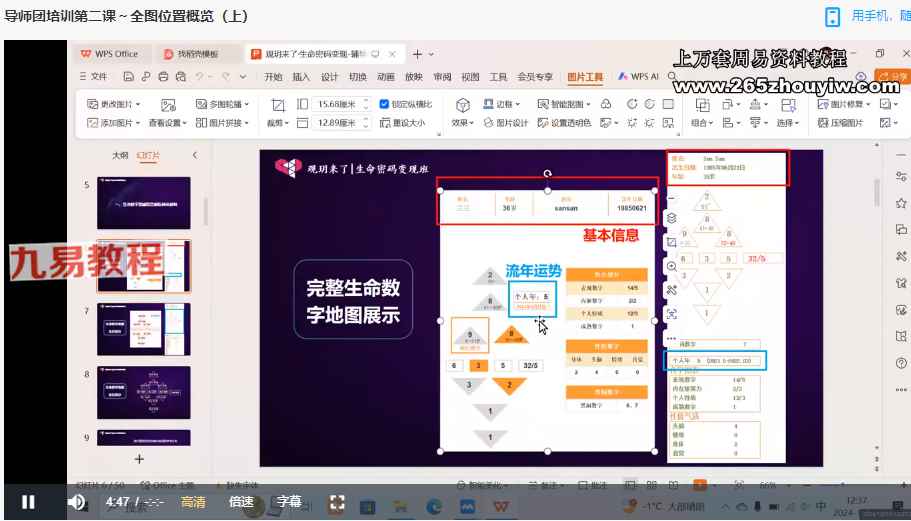Switch to the 大纲 outline tab

pos(119,156)
